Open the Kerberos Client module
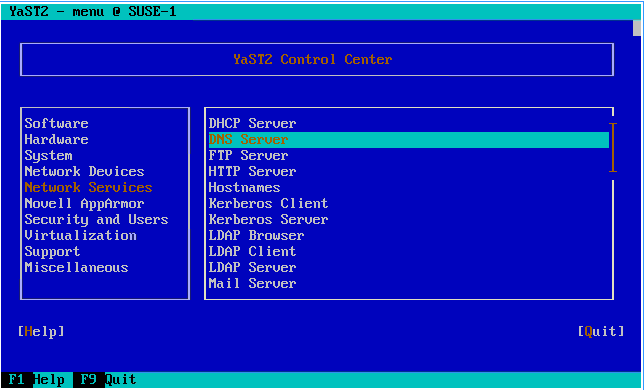644x390 pixels. 268,204
